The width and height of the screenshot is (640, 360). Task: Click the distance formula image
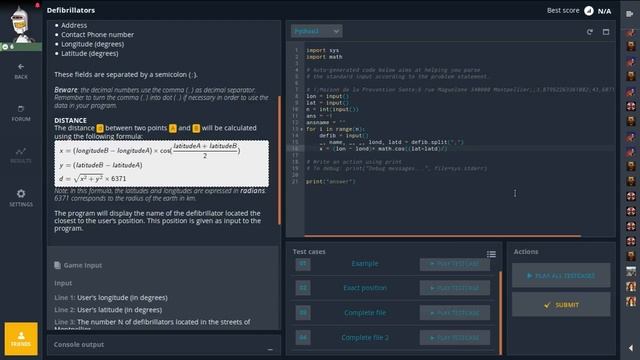tap(162, 164)
